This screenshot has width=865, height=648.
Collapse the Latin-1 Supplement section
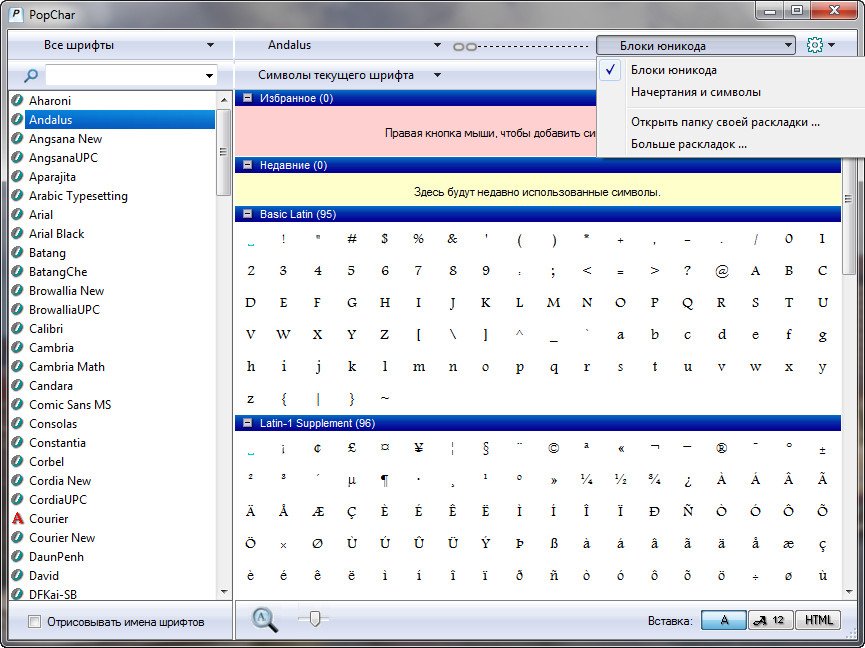tap(248, 422)
